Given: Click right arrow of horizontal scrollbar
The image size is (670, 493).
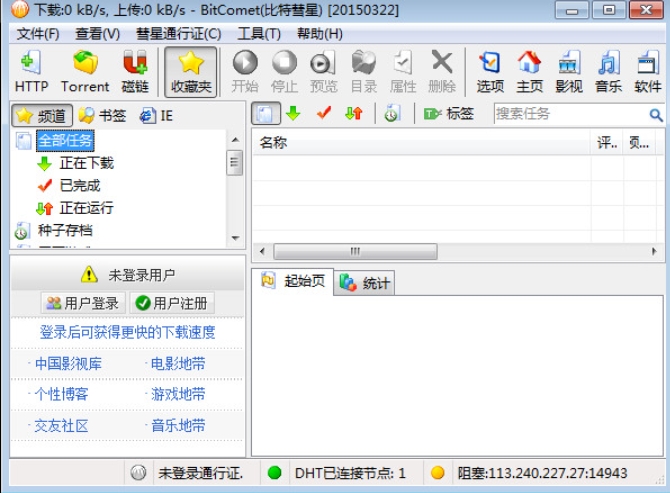Looking at the screenshot, I should click(654, 251).
